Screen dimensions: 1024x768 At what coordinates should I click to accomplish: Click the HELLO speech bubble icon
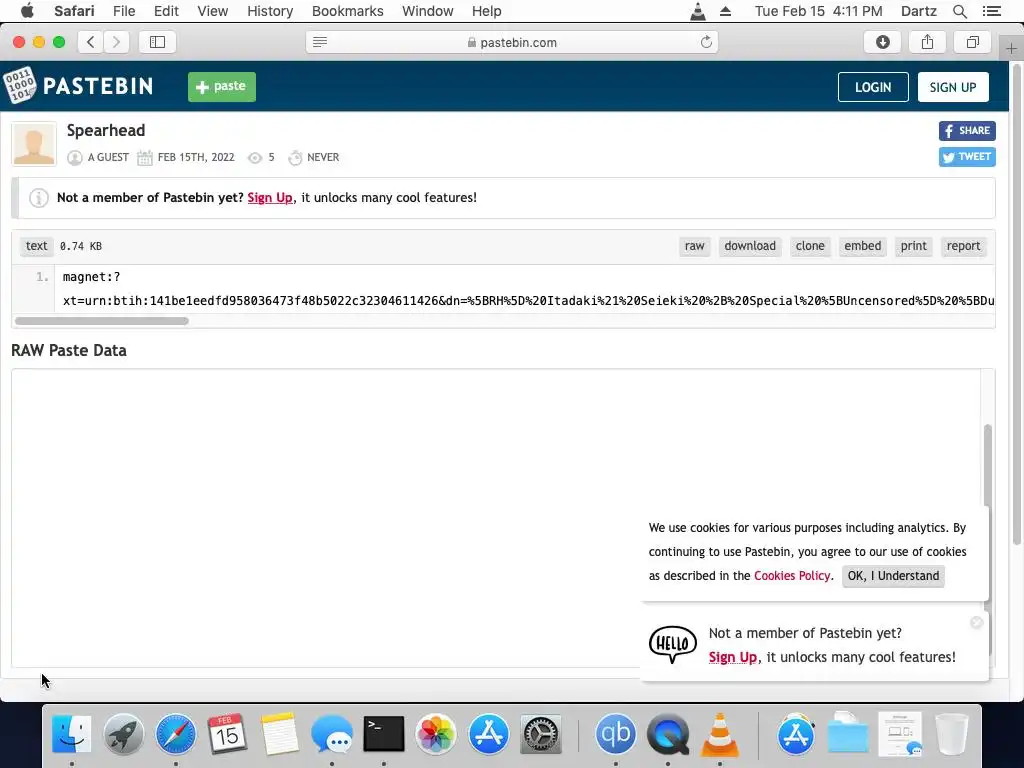(673, 645)
